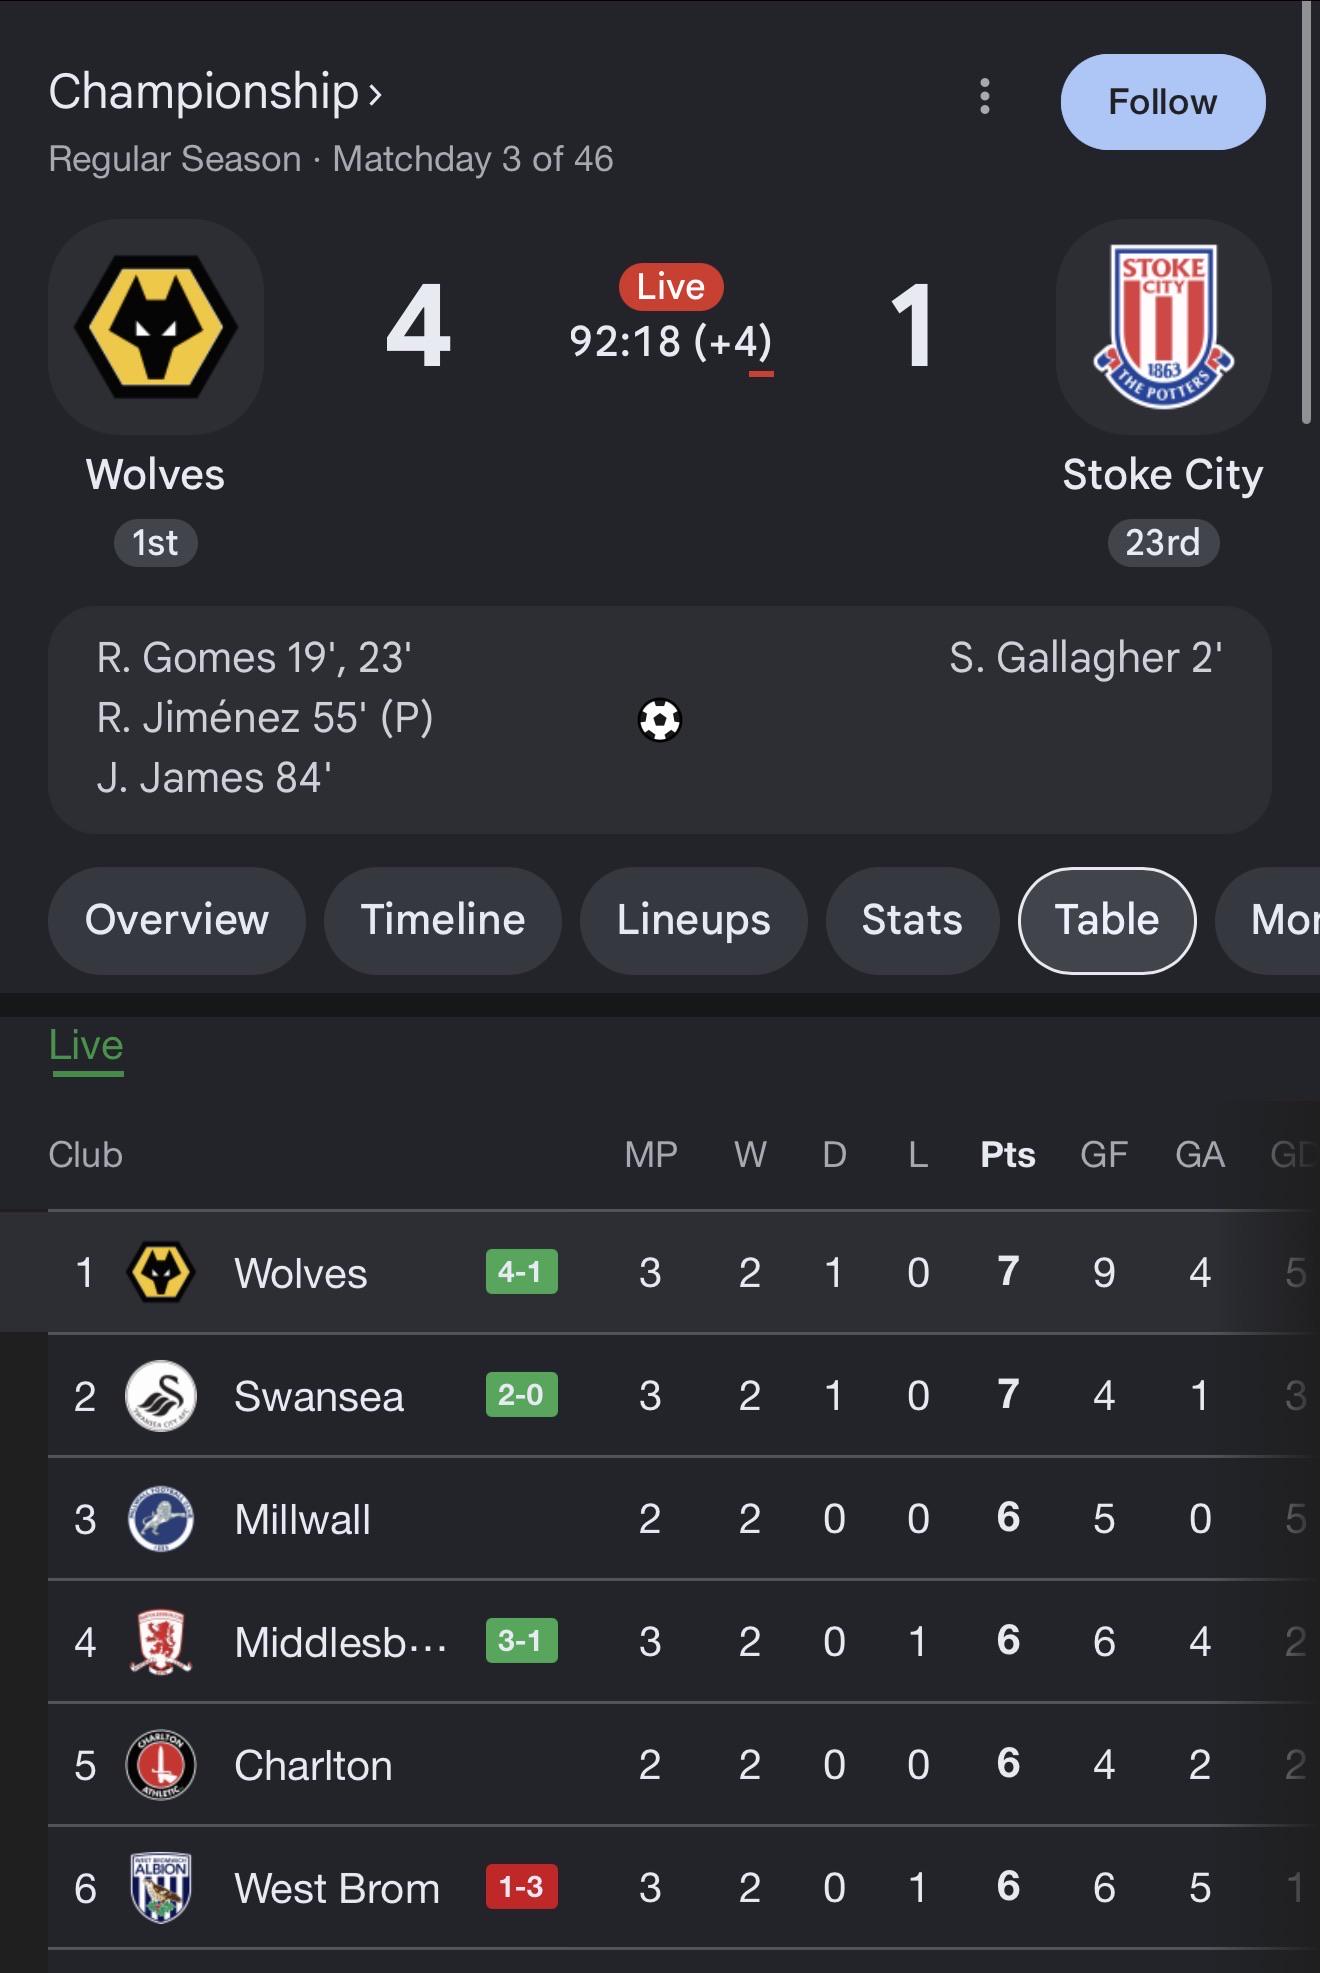Tap the Stoke City crest in header
The height and width of the screenshot is (1973, 1320).
[1163, 327]
